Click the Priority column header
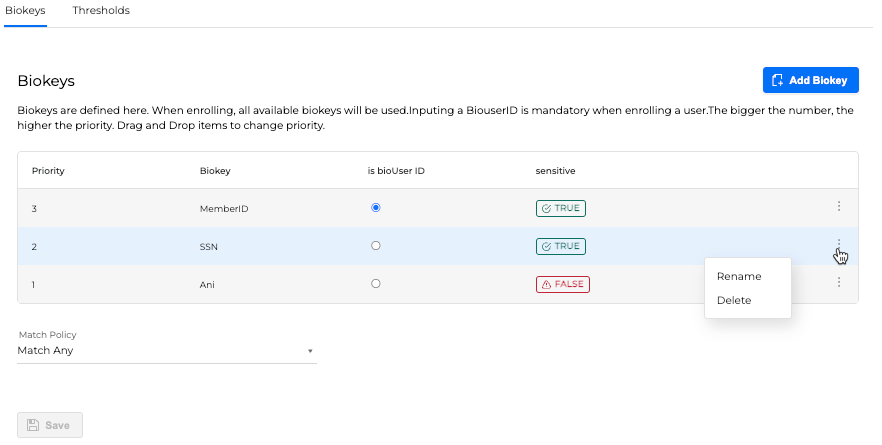This screenshot has width=882, height=445. click(48, 171)
